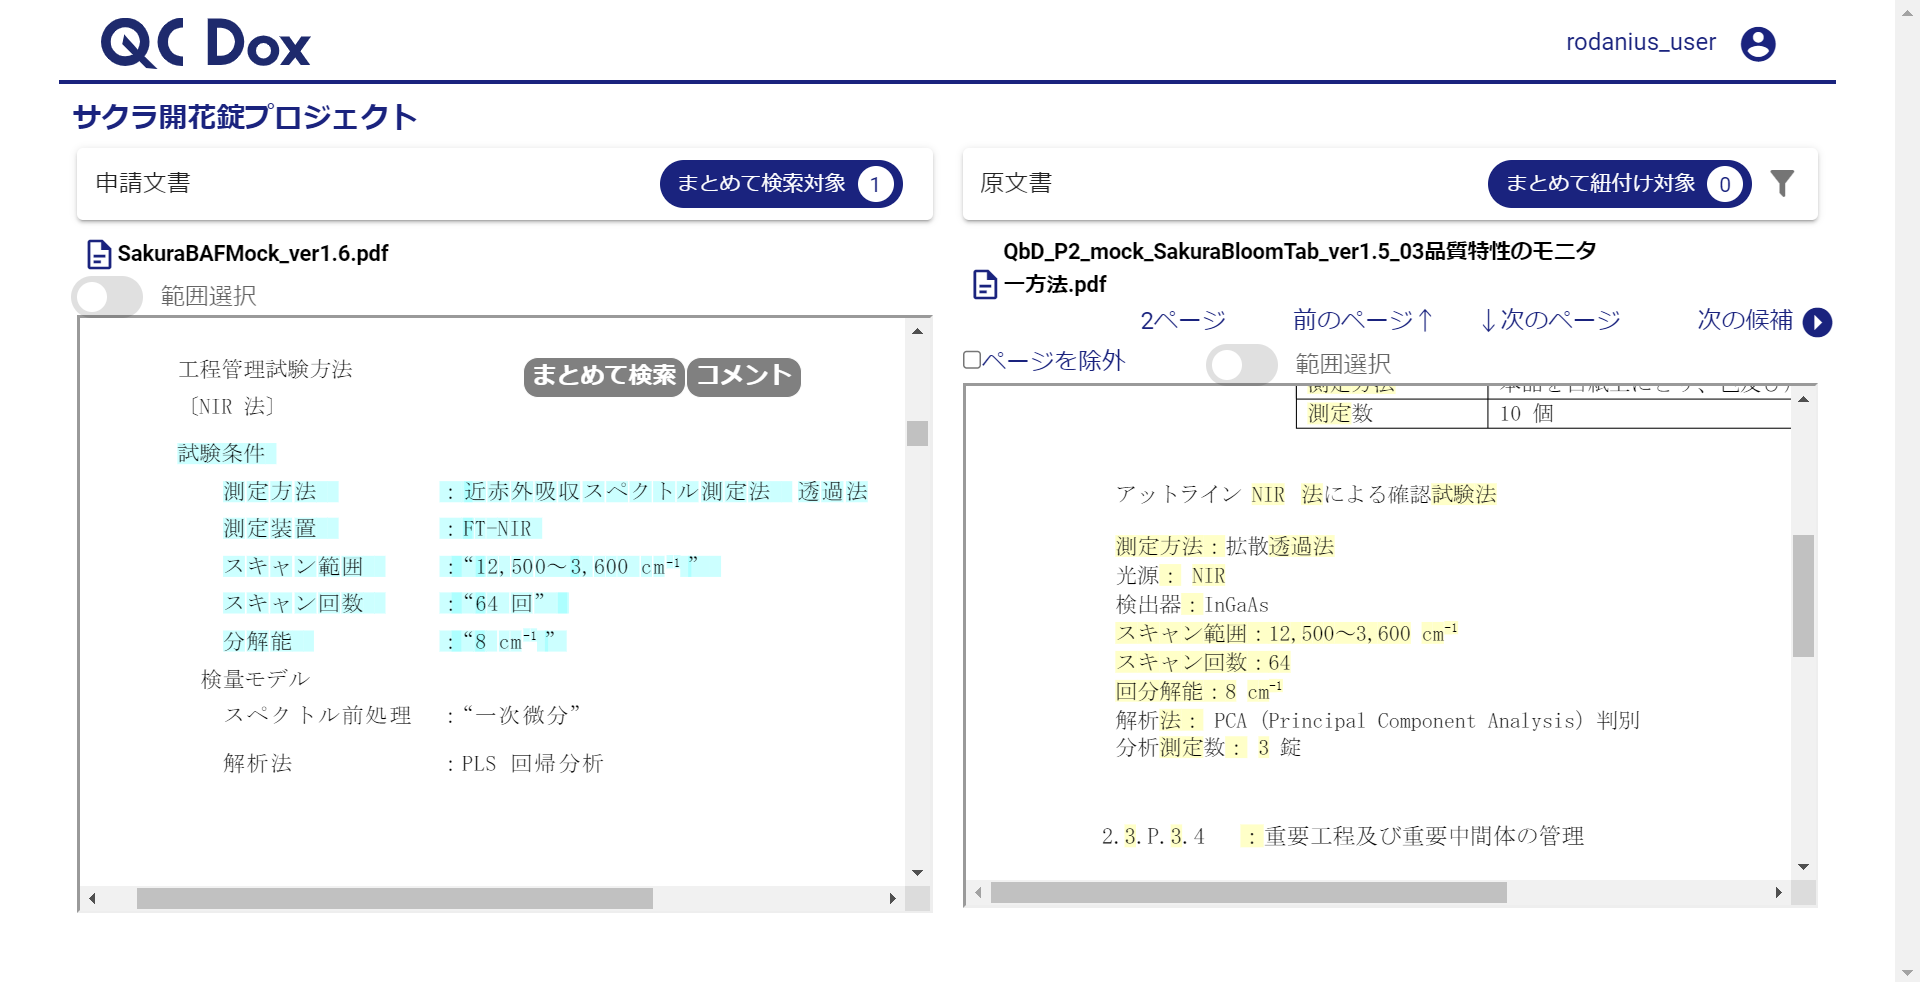The image size is (1920, 982).
Task: Click left viewer scroll-up arrow
Action: click(917, 331)
